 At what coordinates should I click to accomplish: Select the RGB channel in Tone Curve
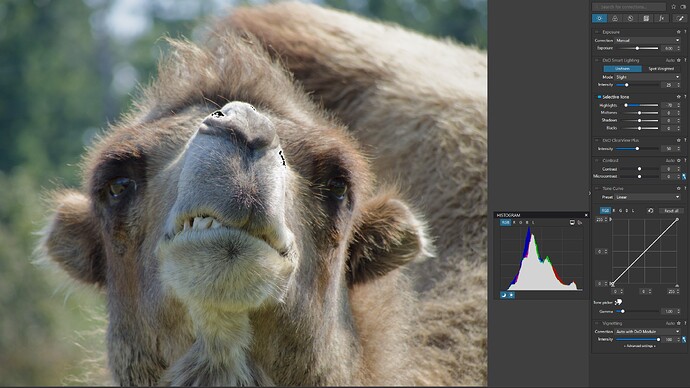click(x=606, y=211)
